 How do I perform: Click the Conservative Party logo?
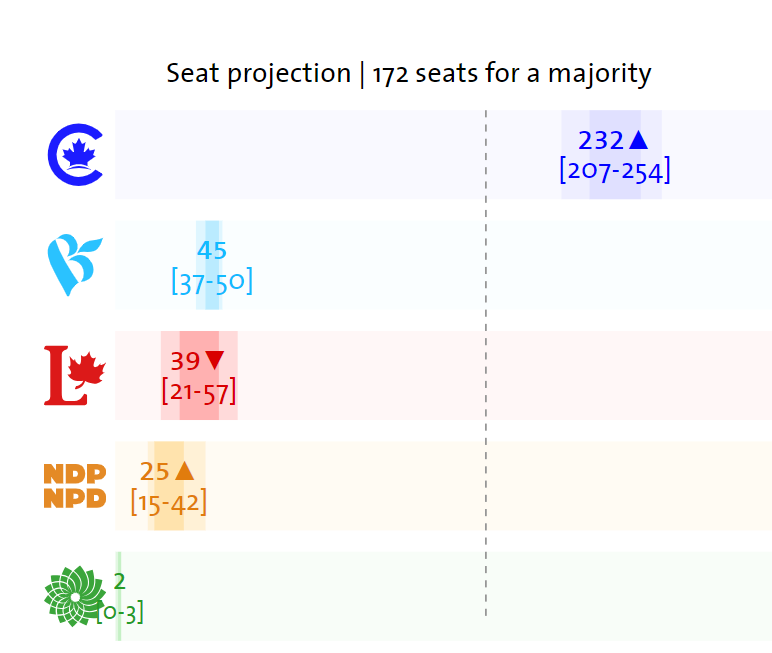coord(75,155)
